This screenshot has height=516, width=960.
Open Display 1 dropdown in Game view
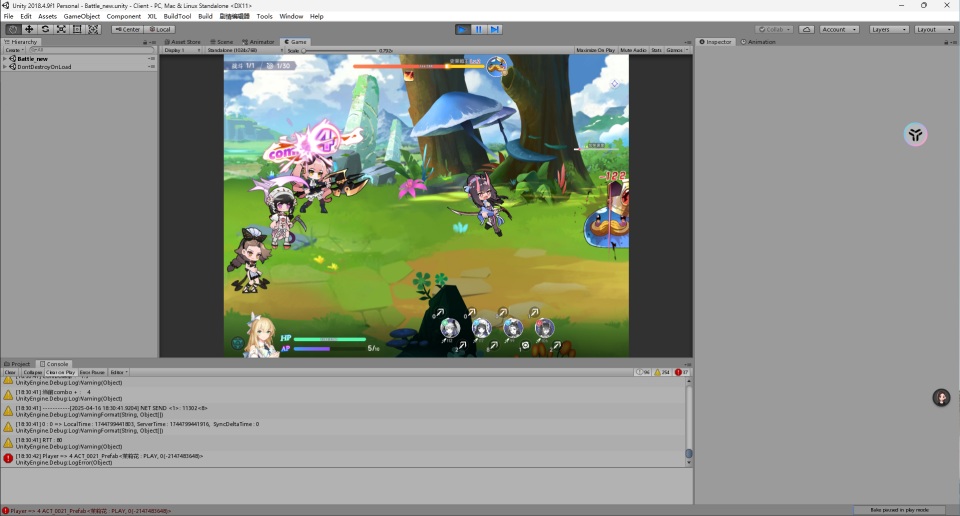(182, 50)
